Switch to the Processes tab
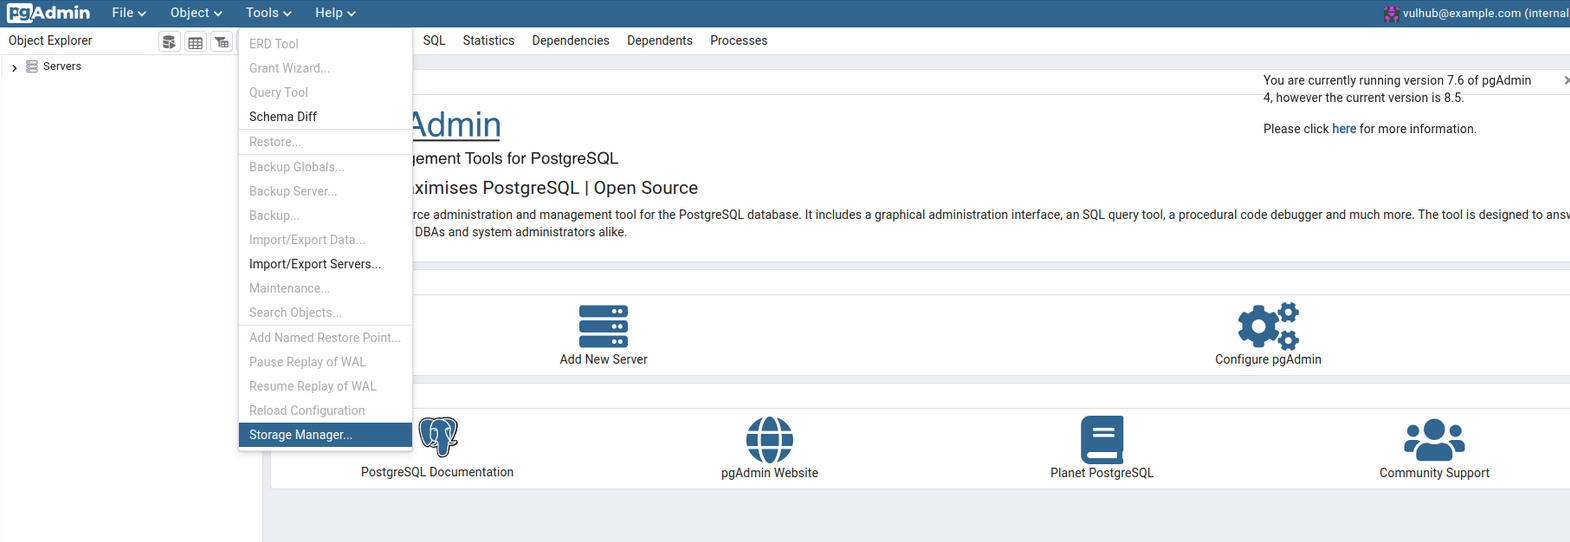This screenshot has height=542, width=1570. [x=738, y=41]
